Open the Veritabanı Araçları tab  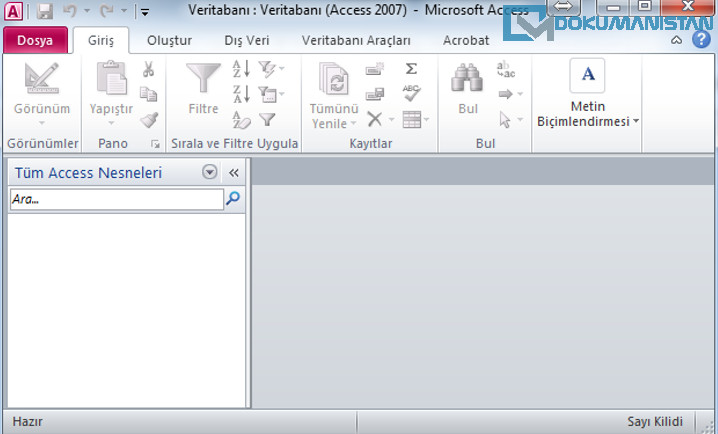(x=356, y=40)
